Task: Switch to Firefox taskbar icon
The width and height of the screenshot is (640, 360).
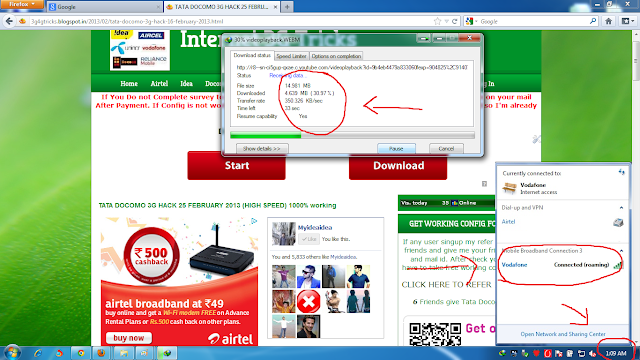Action: pyautogui.click(x=101, y=353)
